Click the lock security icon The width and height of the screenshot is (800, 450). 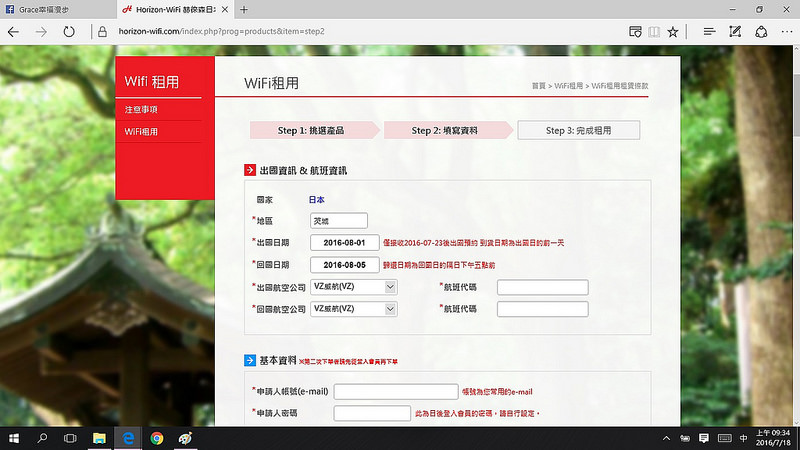coord(103,32)
